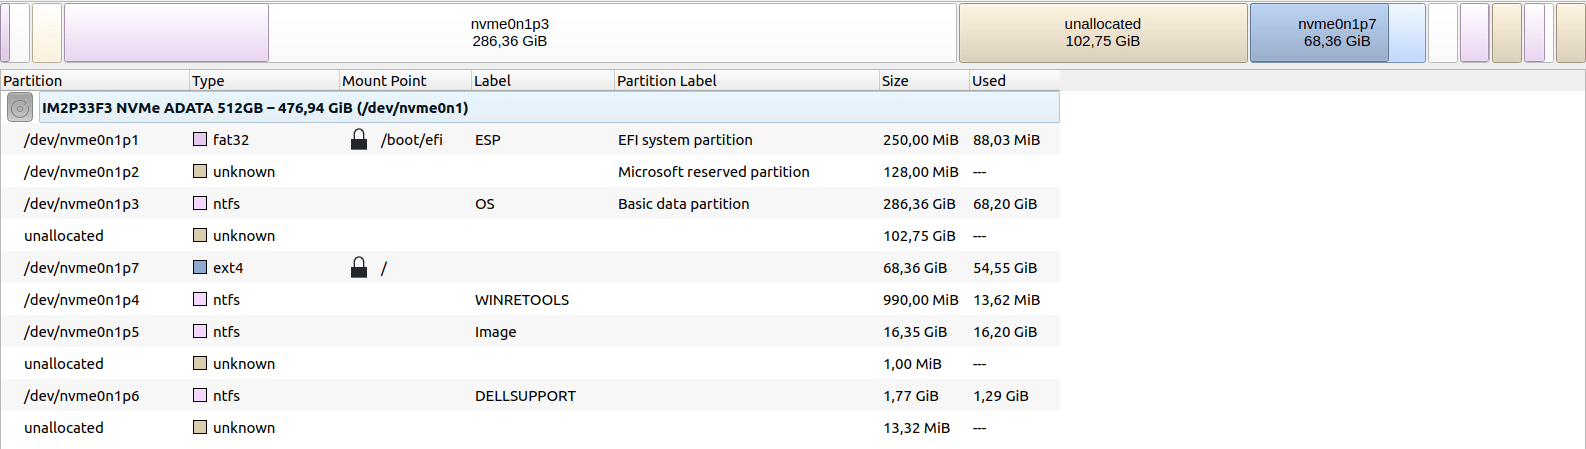Click the 16,20 GiB used value
The image size is (1586, 449).
(1005, 332)
